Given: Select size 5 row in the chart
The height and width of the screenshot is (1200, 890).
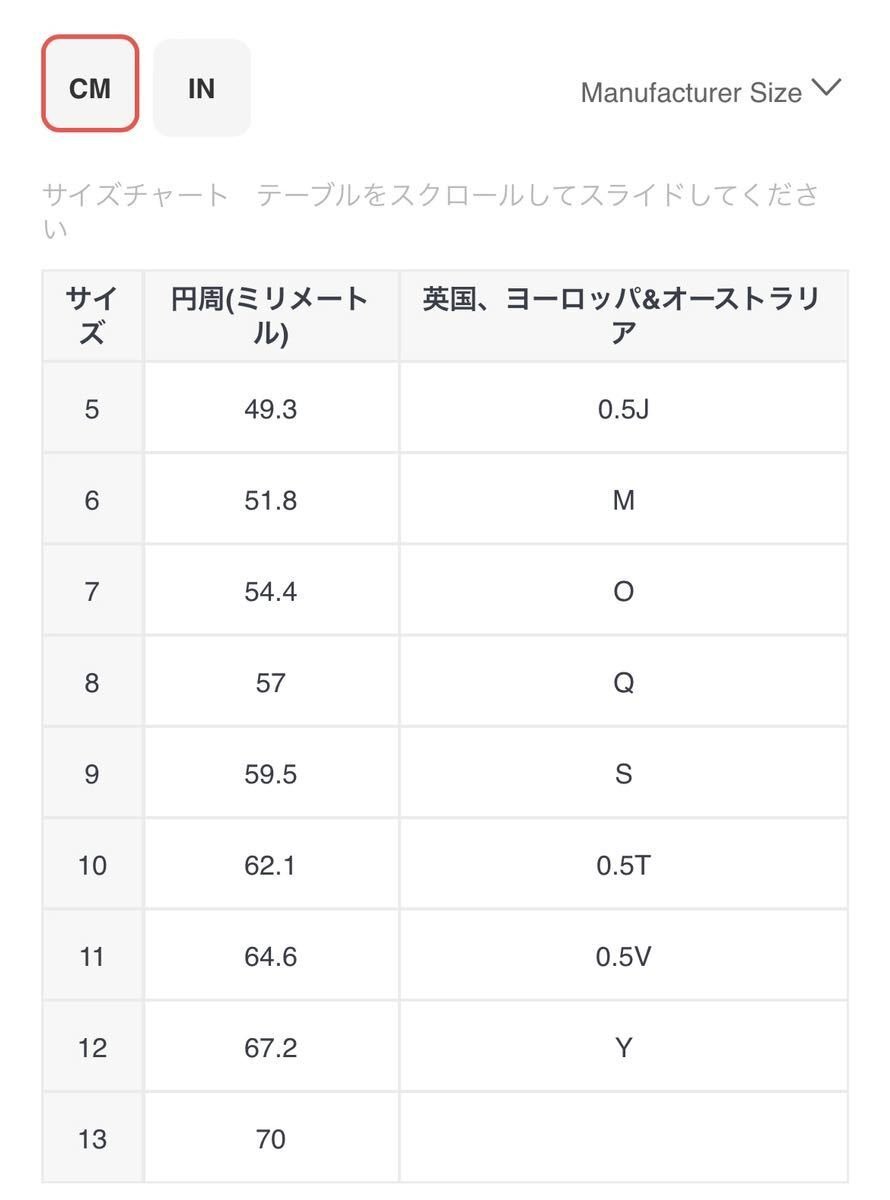Looking at the screenshot, I should (91, 408).
